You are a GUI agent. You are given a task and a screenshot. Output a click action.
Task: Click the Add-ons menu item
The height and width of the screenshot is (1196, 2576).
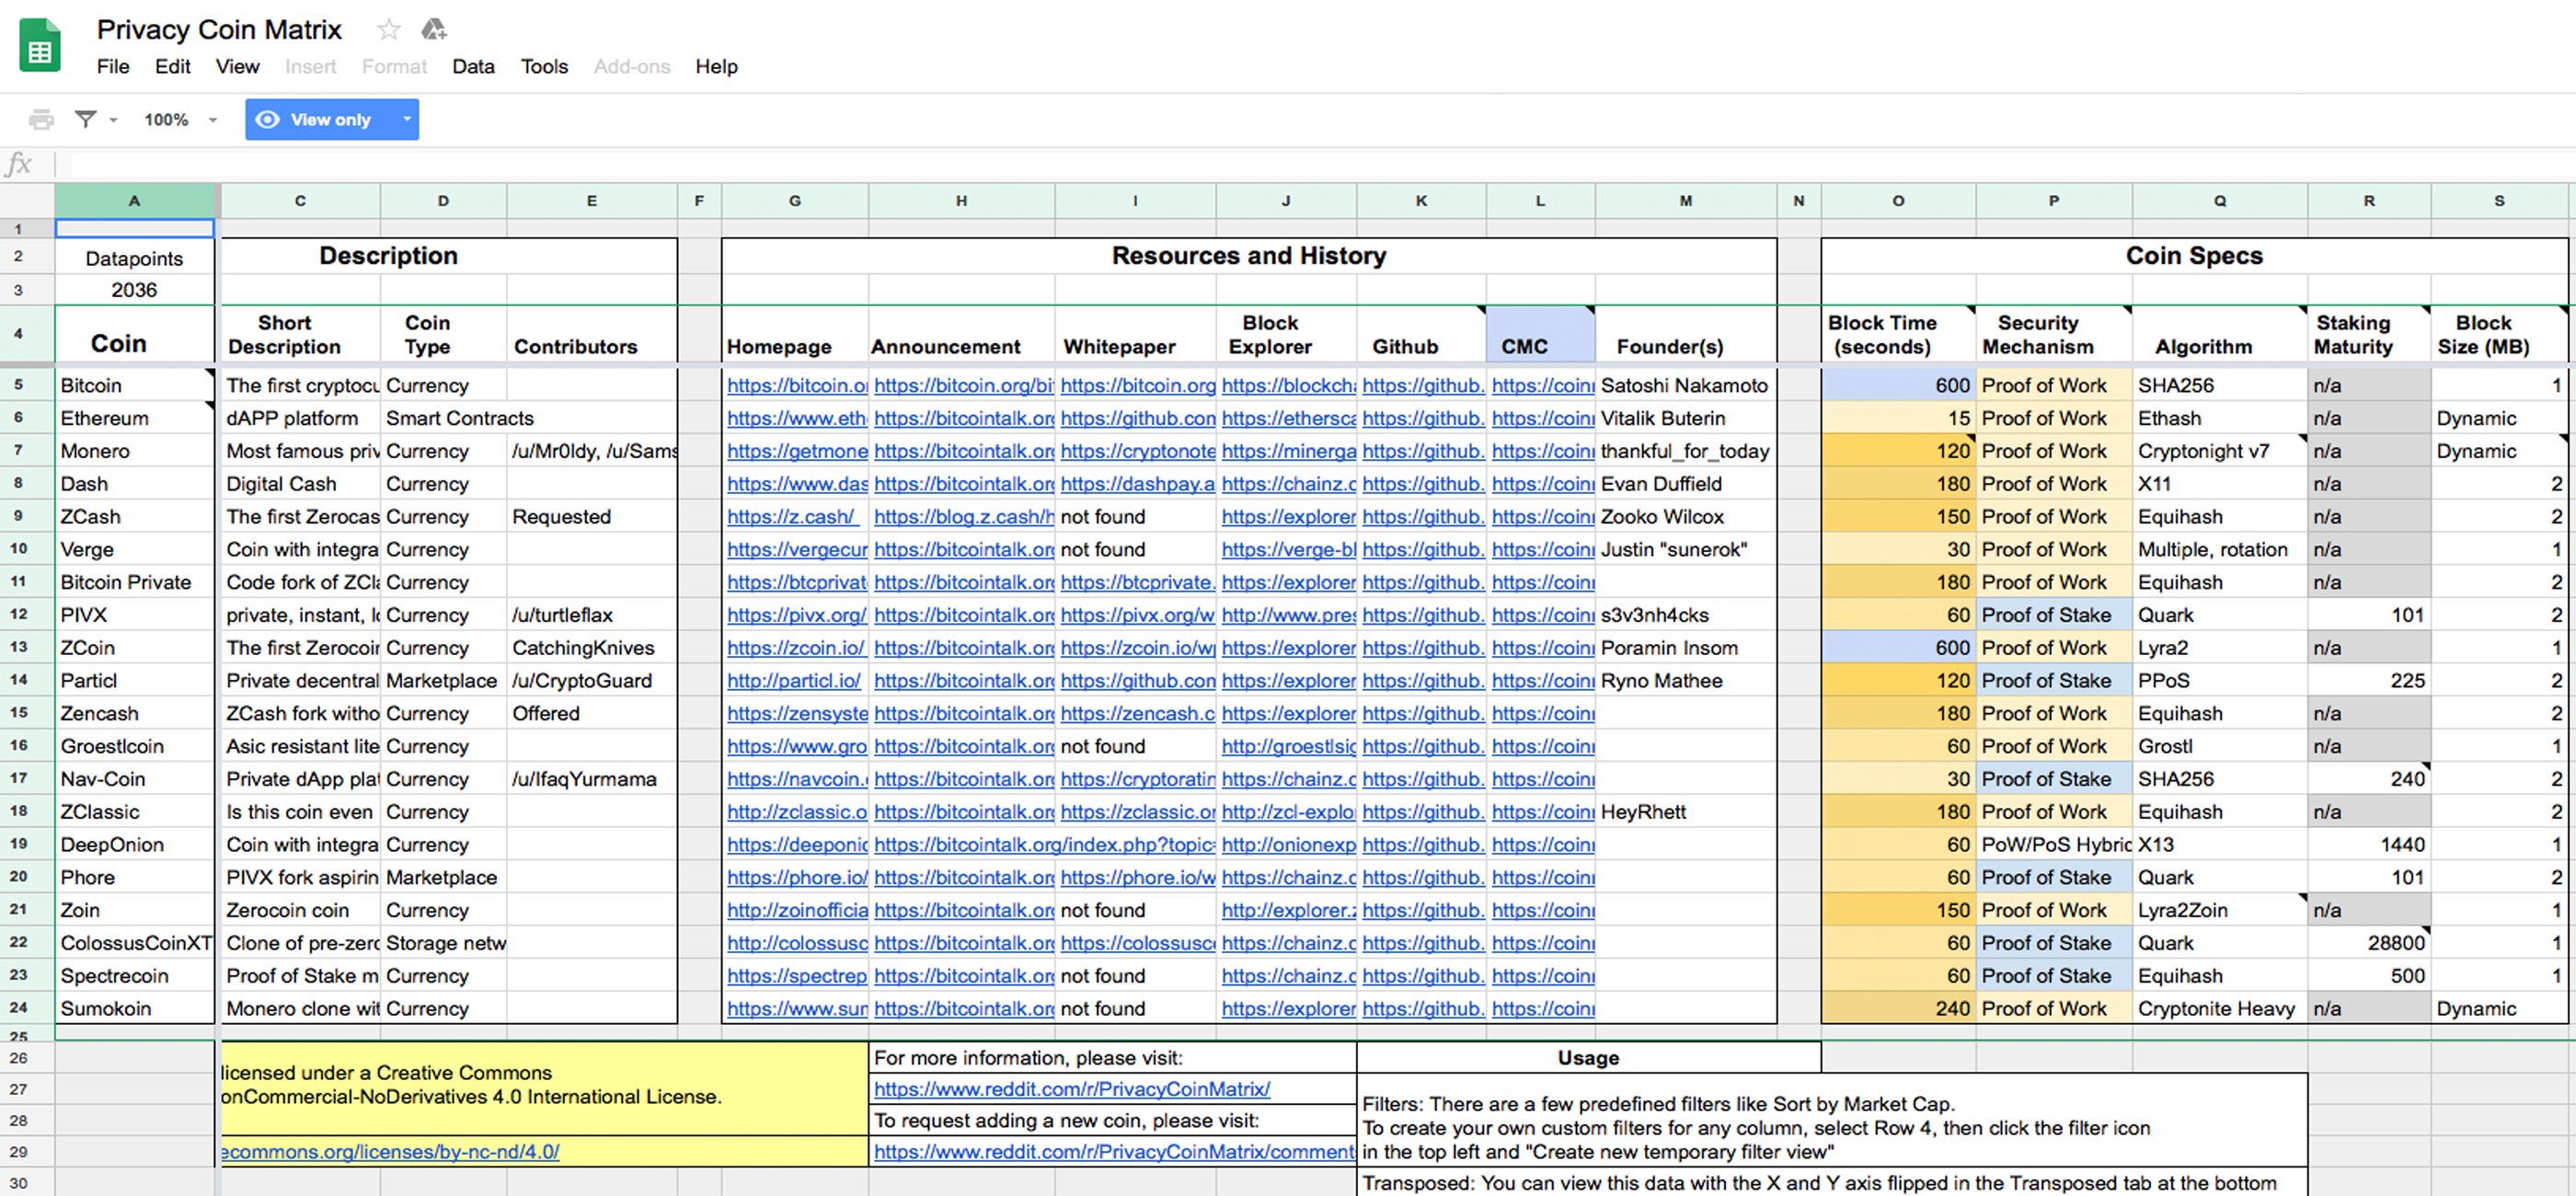tap(629, 65)
